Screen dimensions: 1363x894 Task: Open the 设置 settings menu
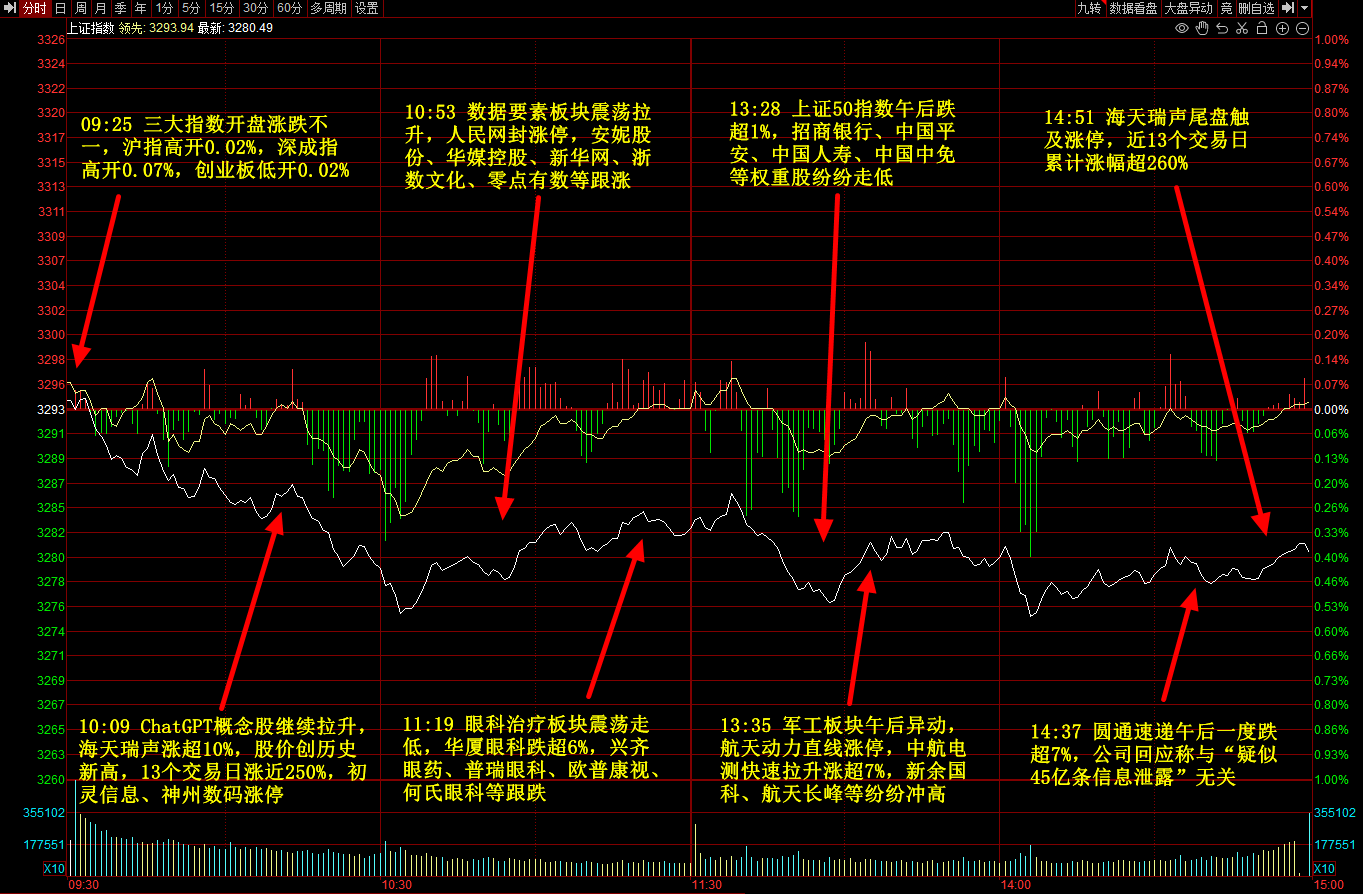coord(367,8)
